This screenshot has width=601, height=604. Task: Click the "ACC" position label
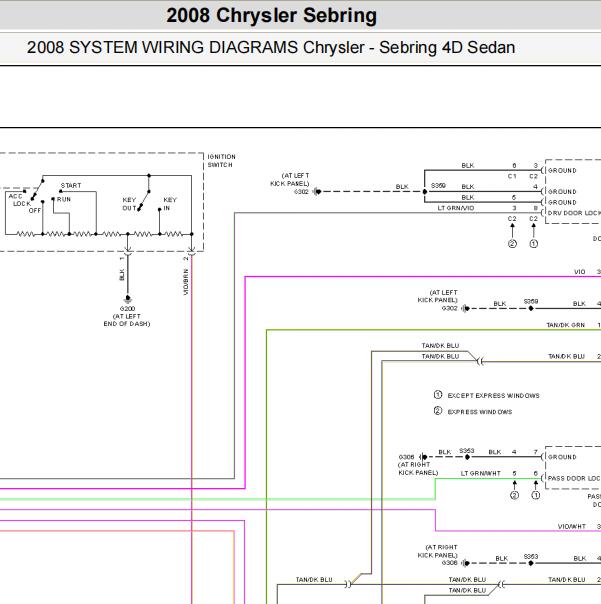click(15, 196)
